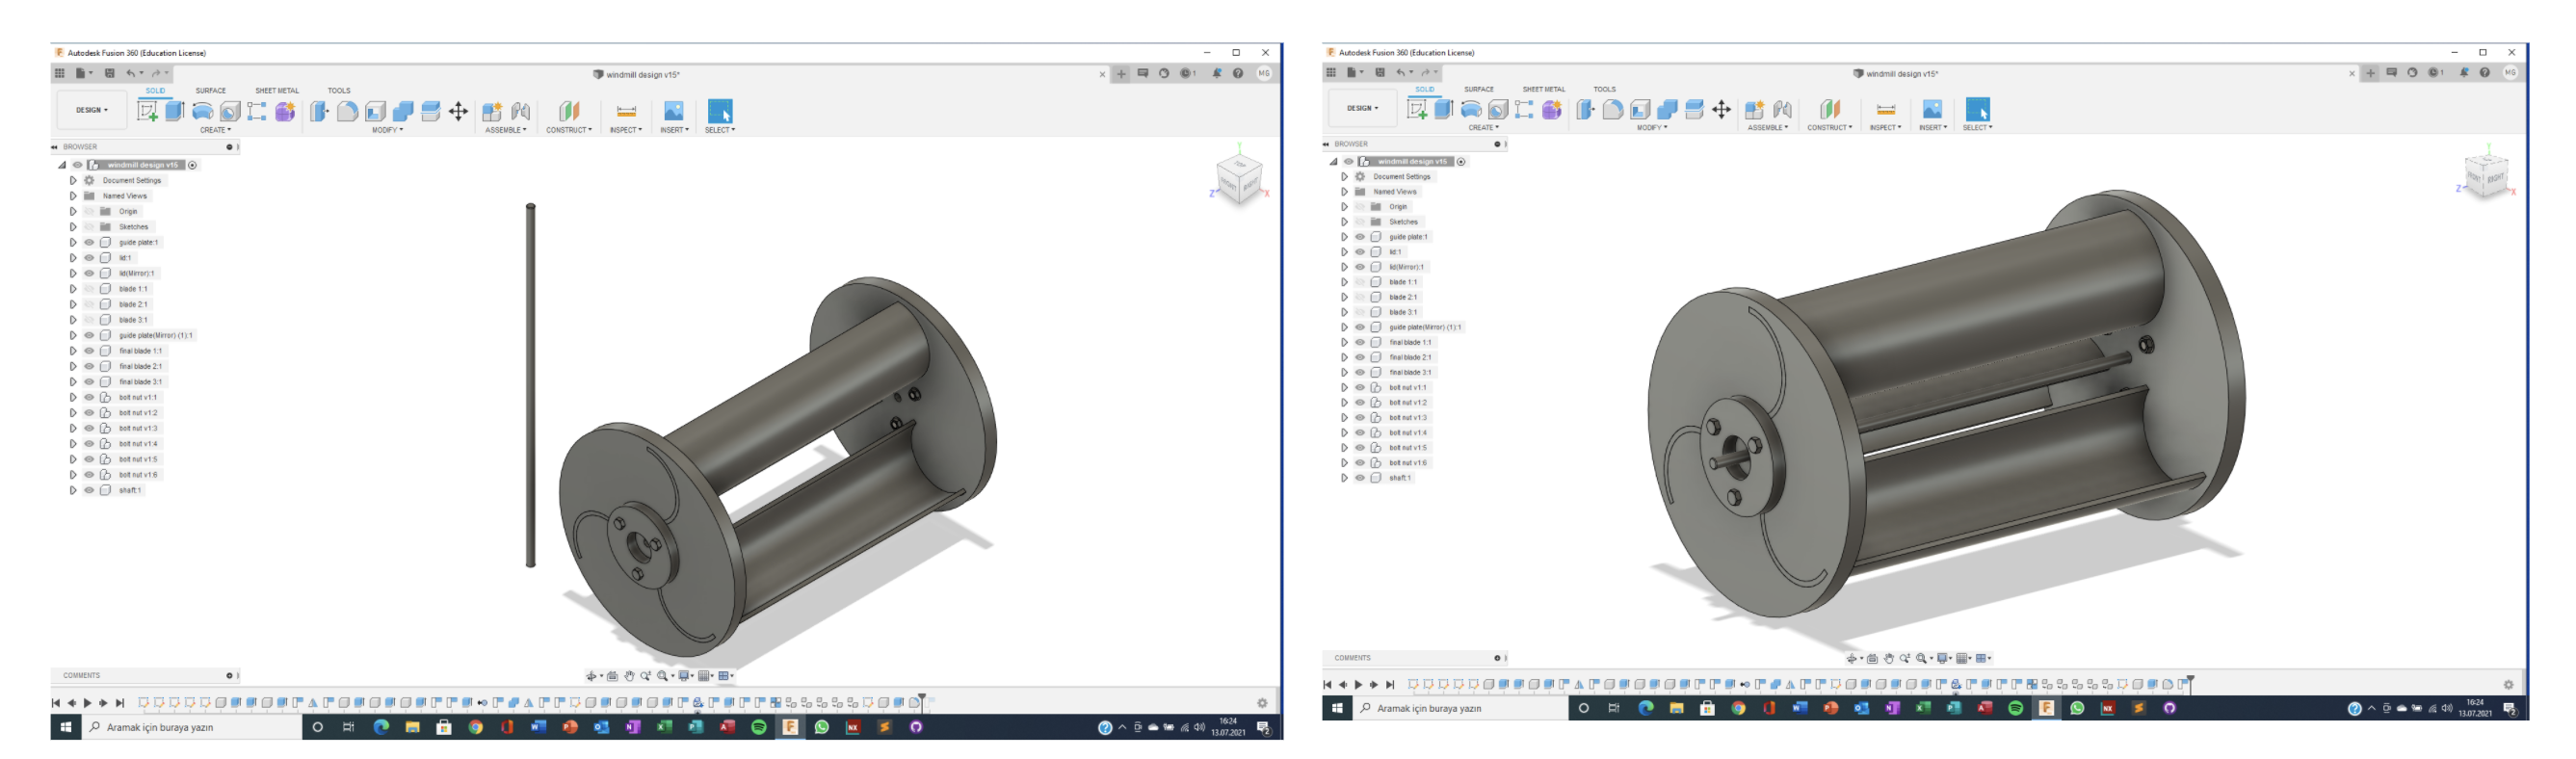This screenshot has height=759, width=2576.
Task: Select Create Sketch tool in left Fusion window
Action: (147, 111)
